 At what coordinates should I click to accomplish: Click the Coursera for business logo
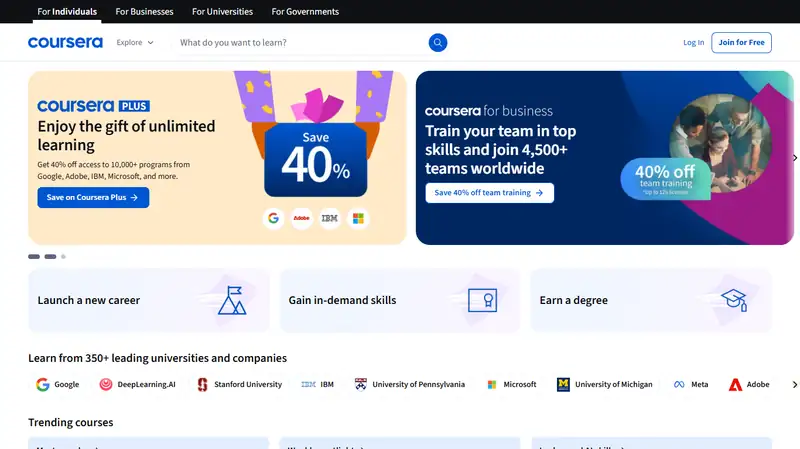(489, 111)
